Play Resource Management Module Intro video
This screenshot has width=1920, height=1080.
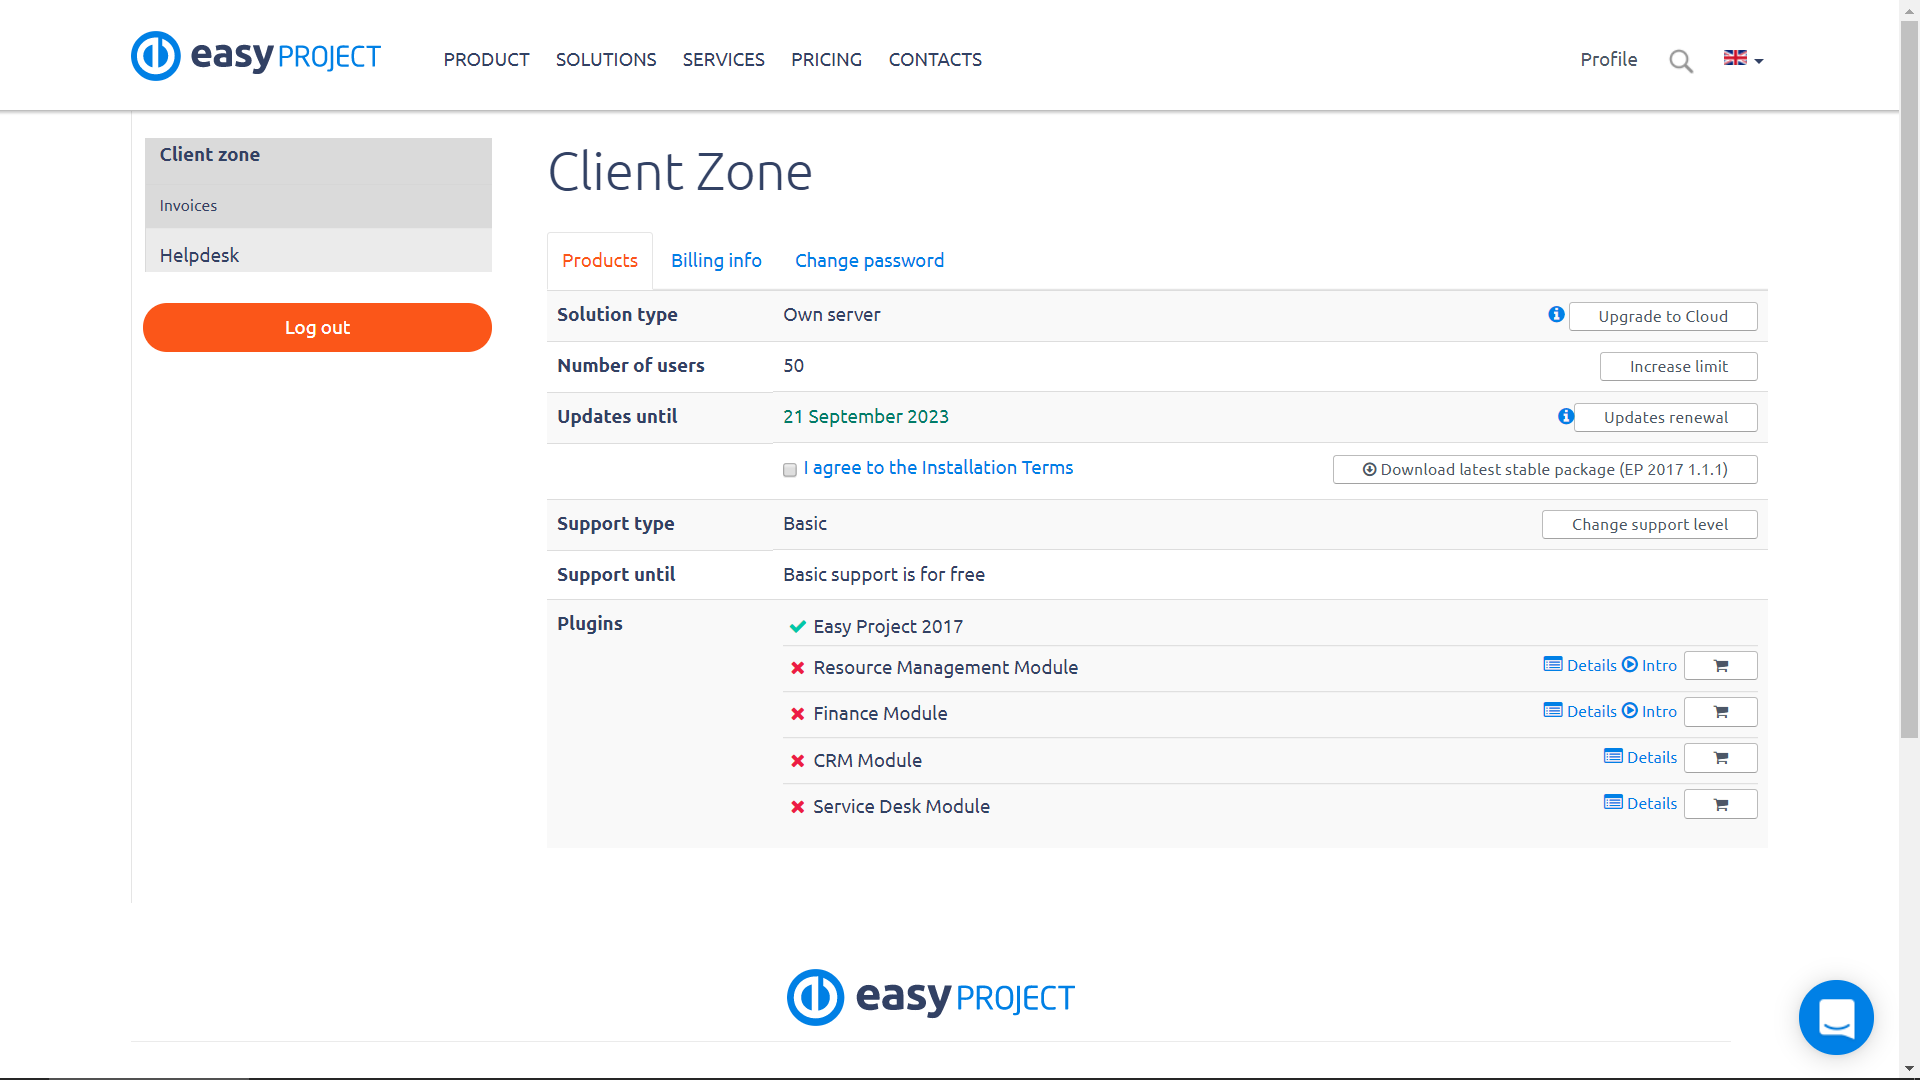(x=1649, y=665)
